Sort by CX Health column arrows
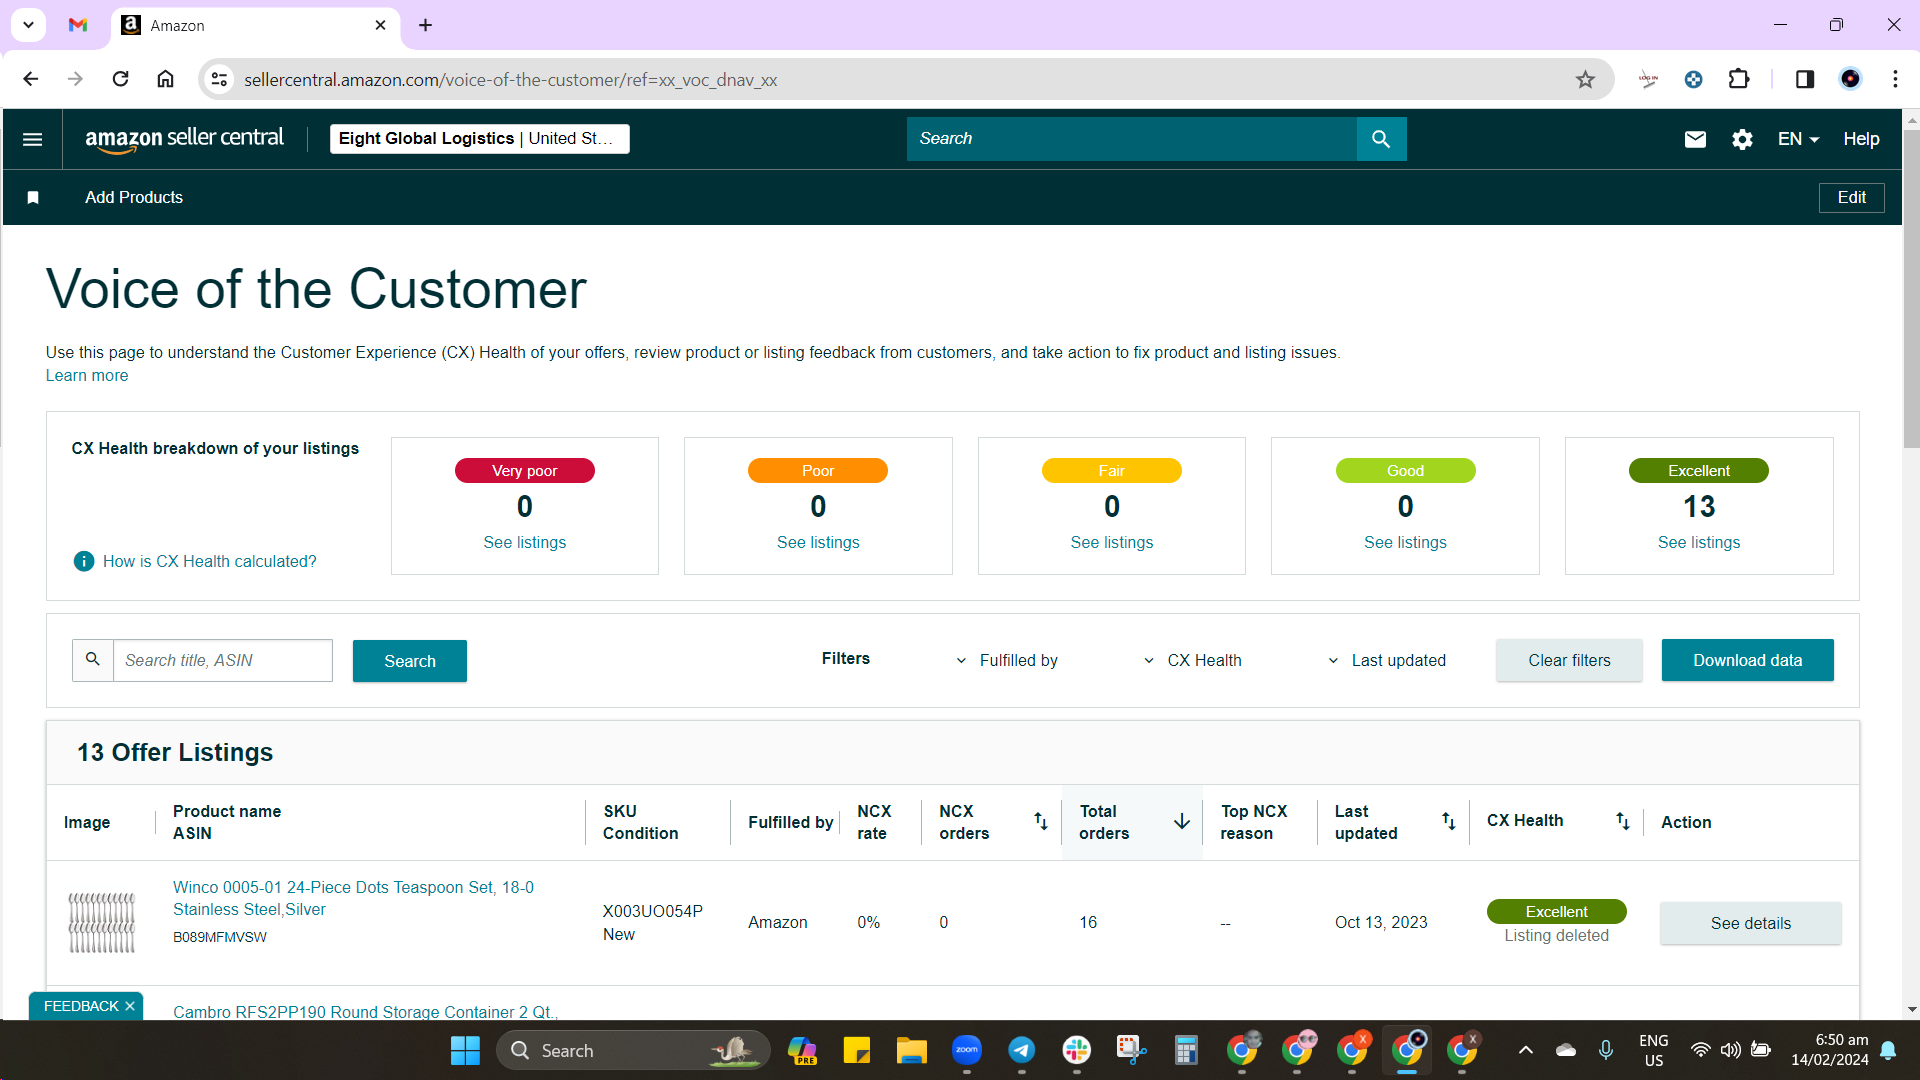The height and width of the screenshot is (1080, 1920). point(1622,821)
